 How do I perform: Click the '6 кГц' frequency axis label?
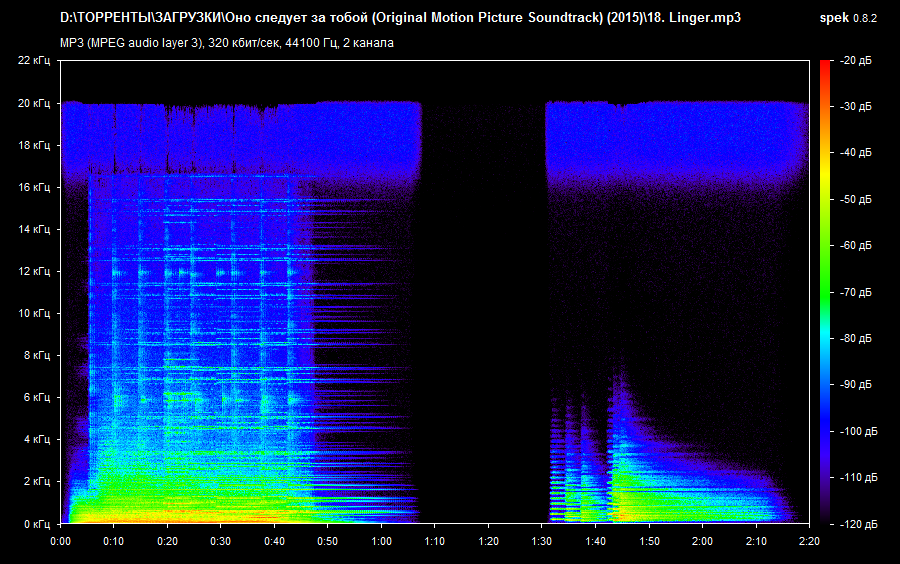[x=37, y=397]
